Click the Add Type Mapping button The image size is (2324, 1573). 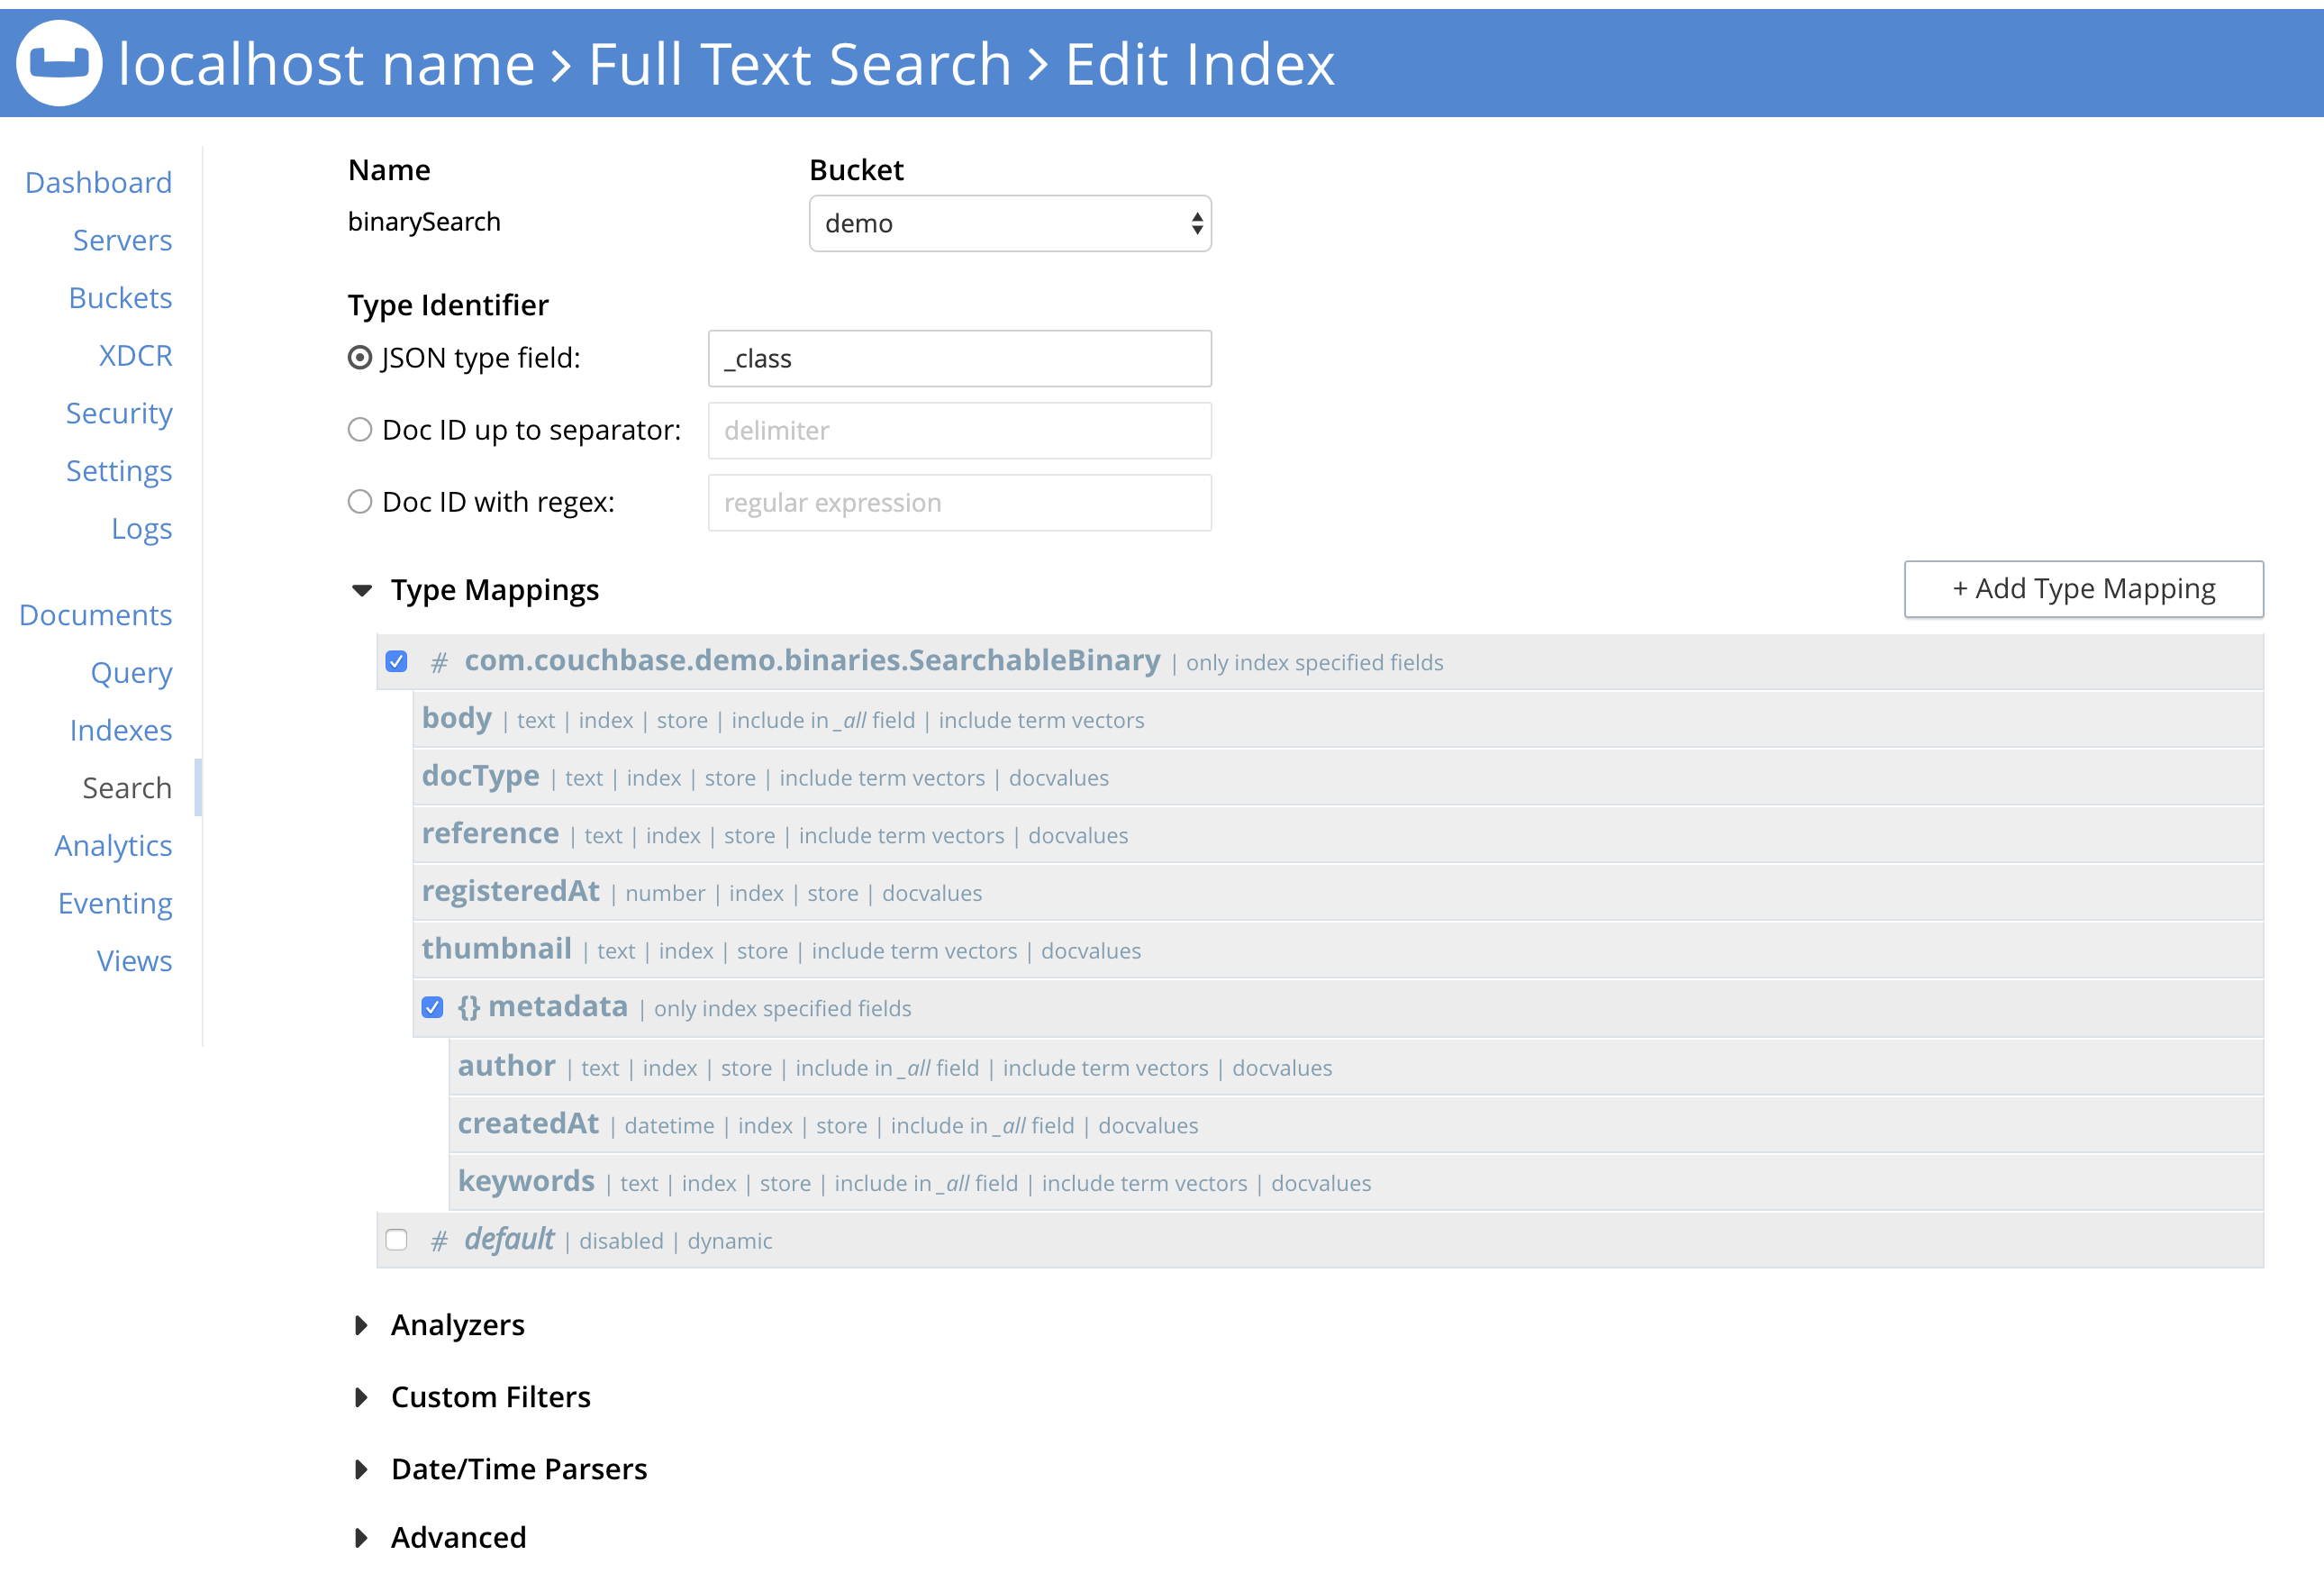pos(2082,589)
